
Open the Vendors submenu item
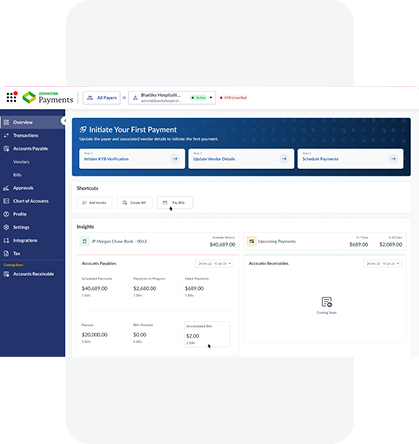point(21,162)
